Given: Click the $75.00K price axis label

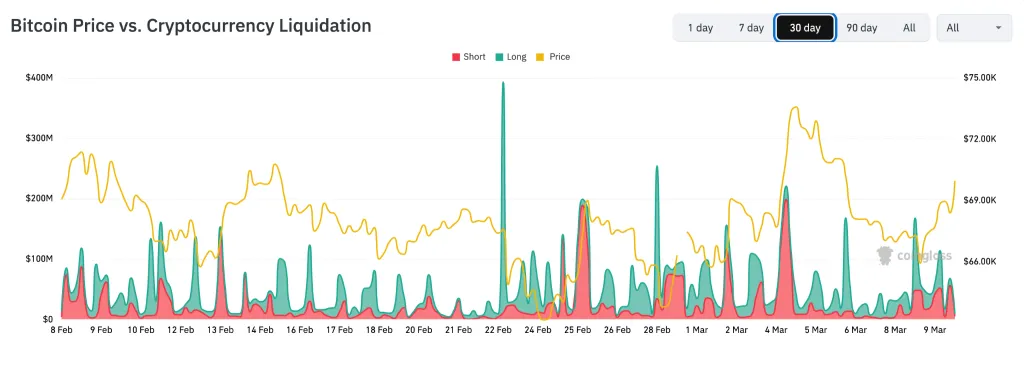Looking at the screenshot, I should 980,78.
